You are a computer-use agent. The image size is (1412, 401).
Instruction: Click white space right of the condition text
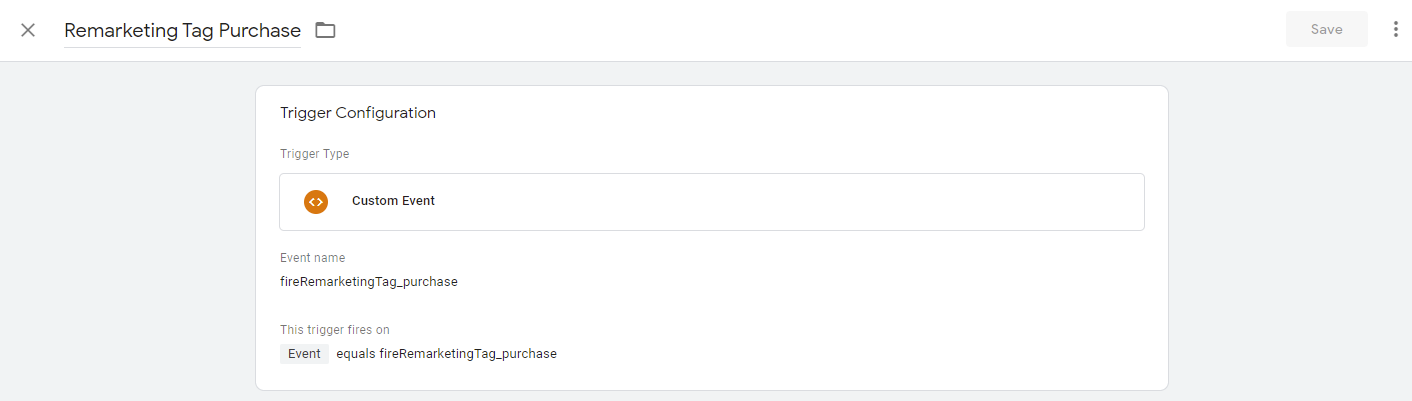point(850,354)
